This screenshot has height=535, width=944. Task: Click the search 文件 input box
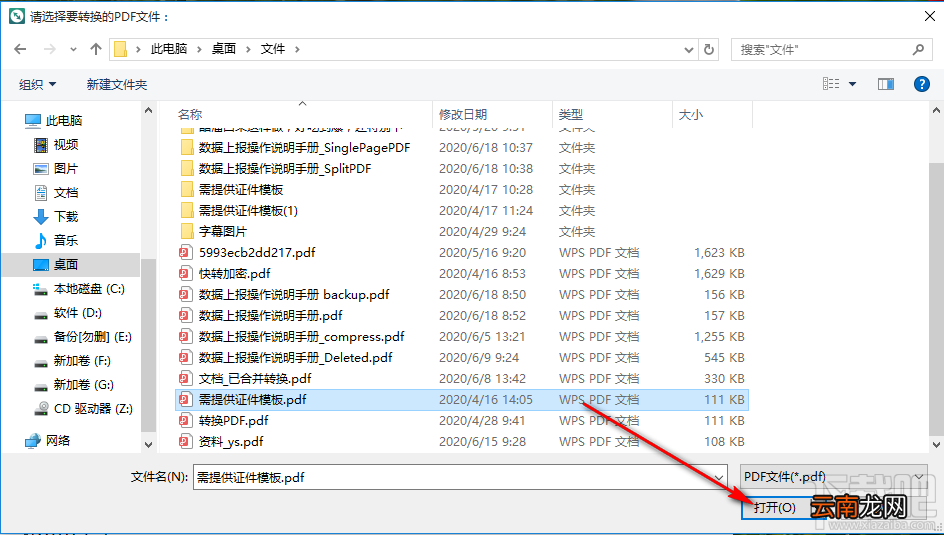click(x=831, y=49)
